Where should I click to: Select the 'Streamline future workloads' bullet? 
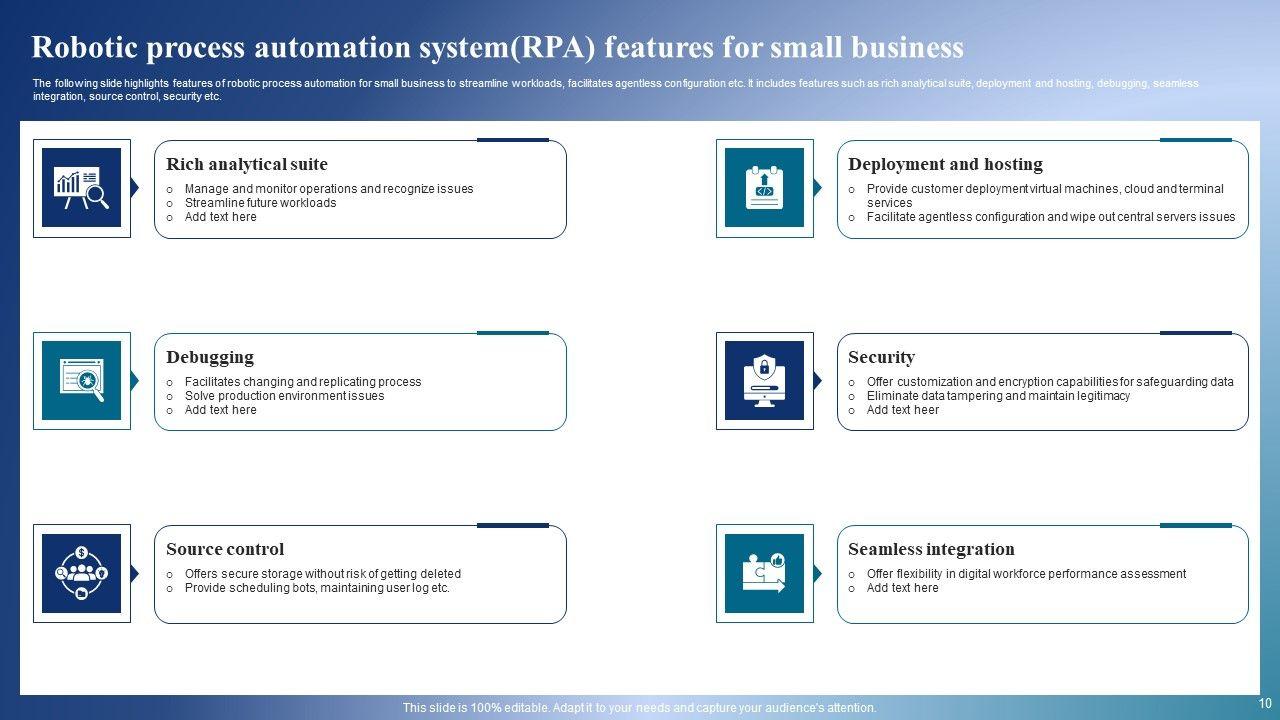pyautogui.click(x=260, y=203)
